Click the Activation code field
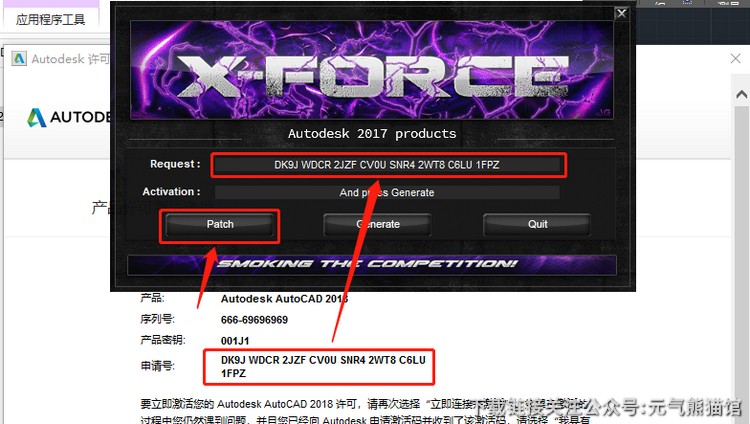This screenshot has height=424, width=750. click(387, 192)
